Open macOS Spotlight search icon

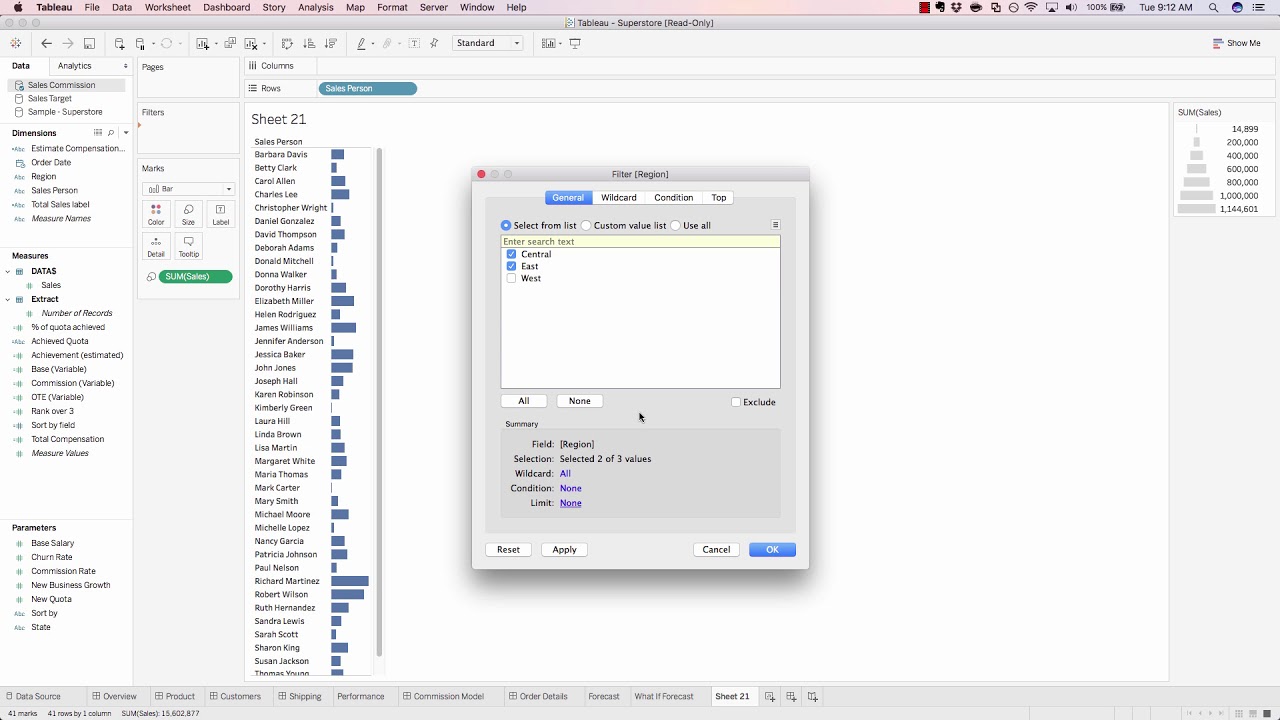[x=1213, y=7]
